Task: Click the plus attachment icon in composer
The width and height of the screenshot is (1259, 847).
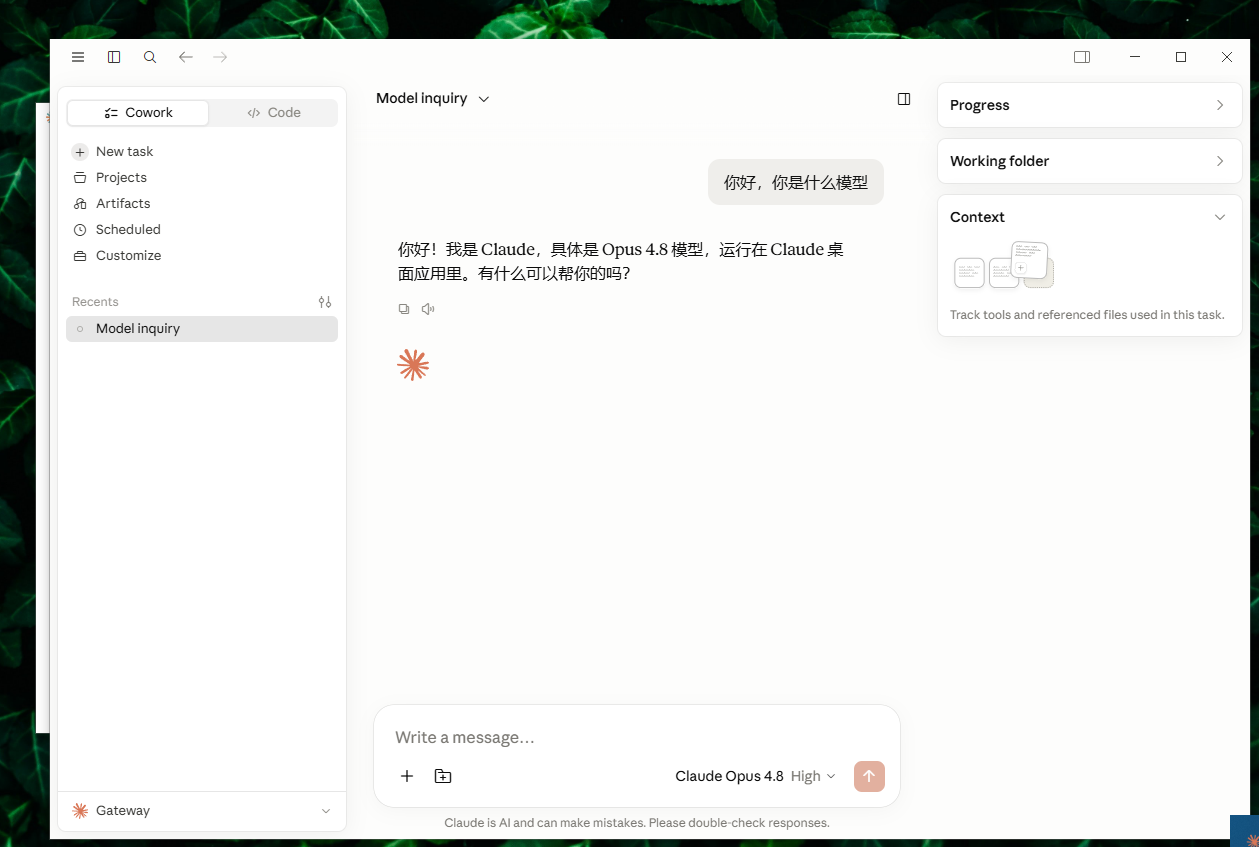Action: click(x=407, y=776)
